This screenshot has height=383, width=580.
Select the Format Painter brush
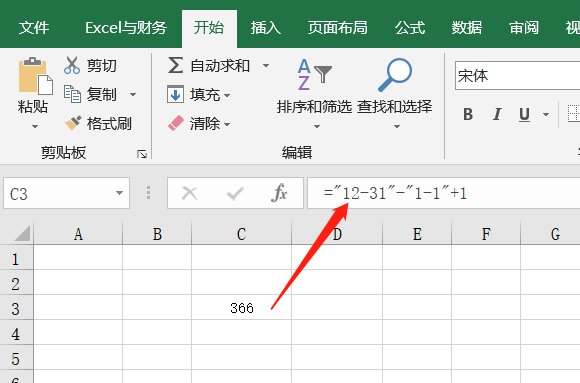pyautogui.click(x=73, y=123)
